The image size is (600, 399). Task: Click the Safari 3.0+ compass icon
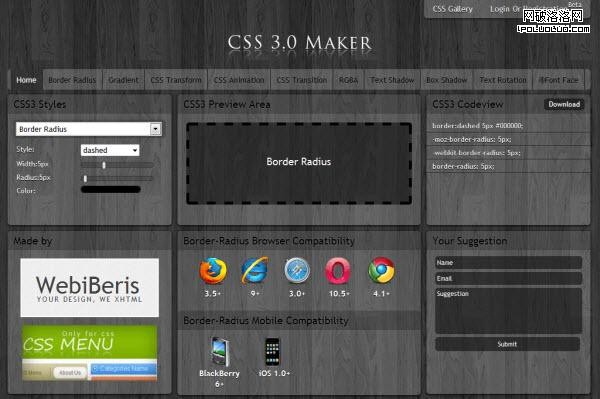pos(297,270)
